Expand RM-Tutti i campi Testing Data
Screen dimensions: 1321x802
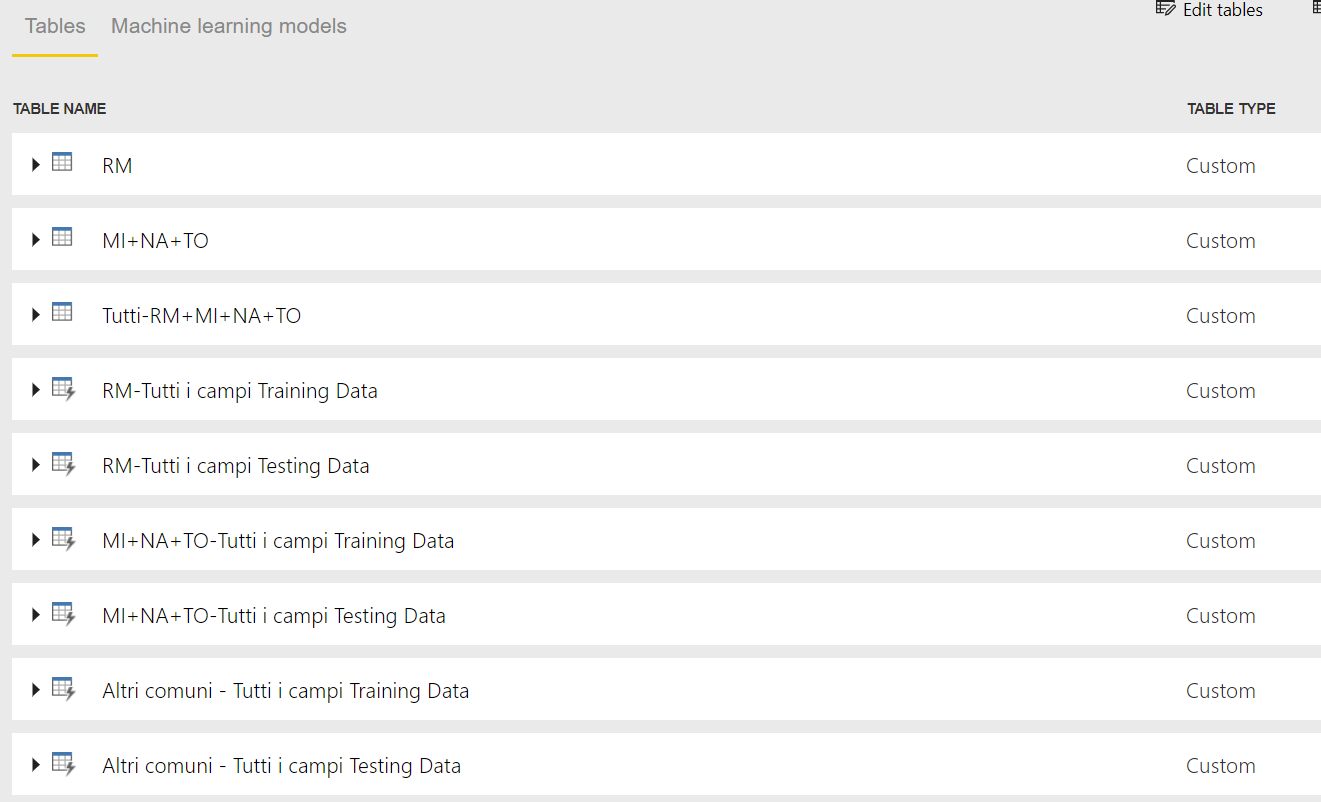(x=36, y=464)
